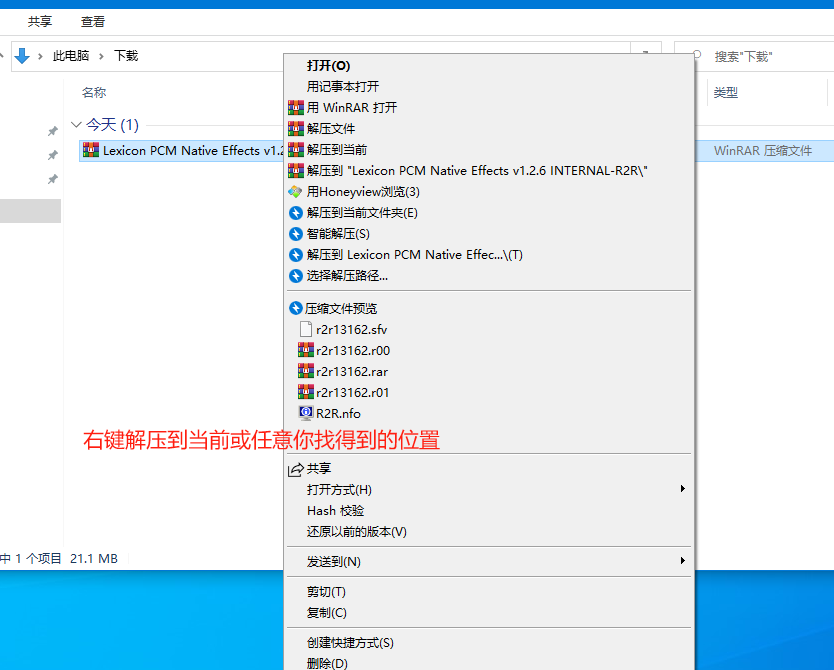Click the Lexicon PCM archive file icon
The height and width of the screenshot is (670, 834).
[x=91, y=150]
